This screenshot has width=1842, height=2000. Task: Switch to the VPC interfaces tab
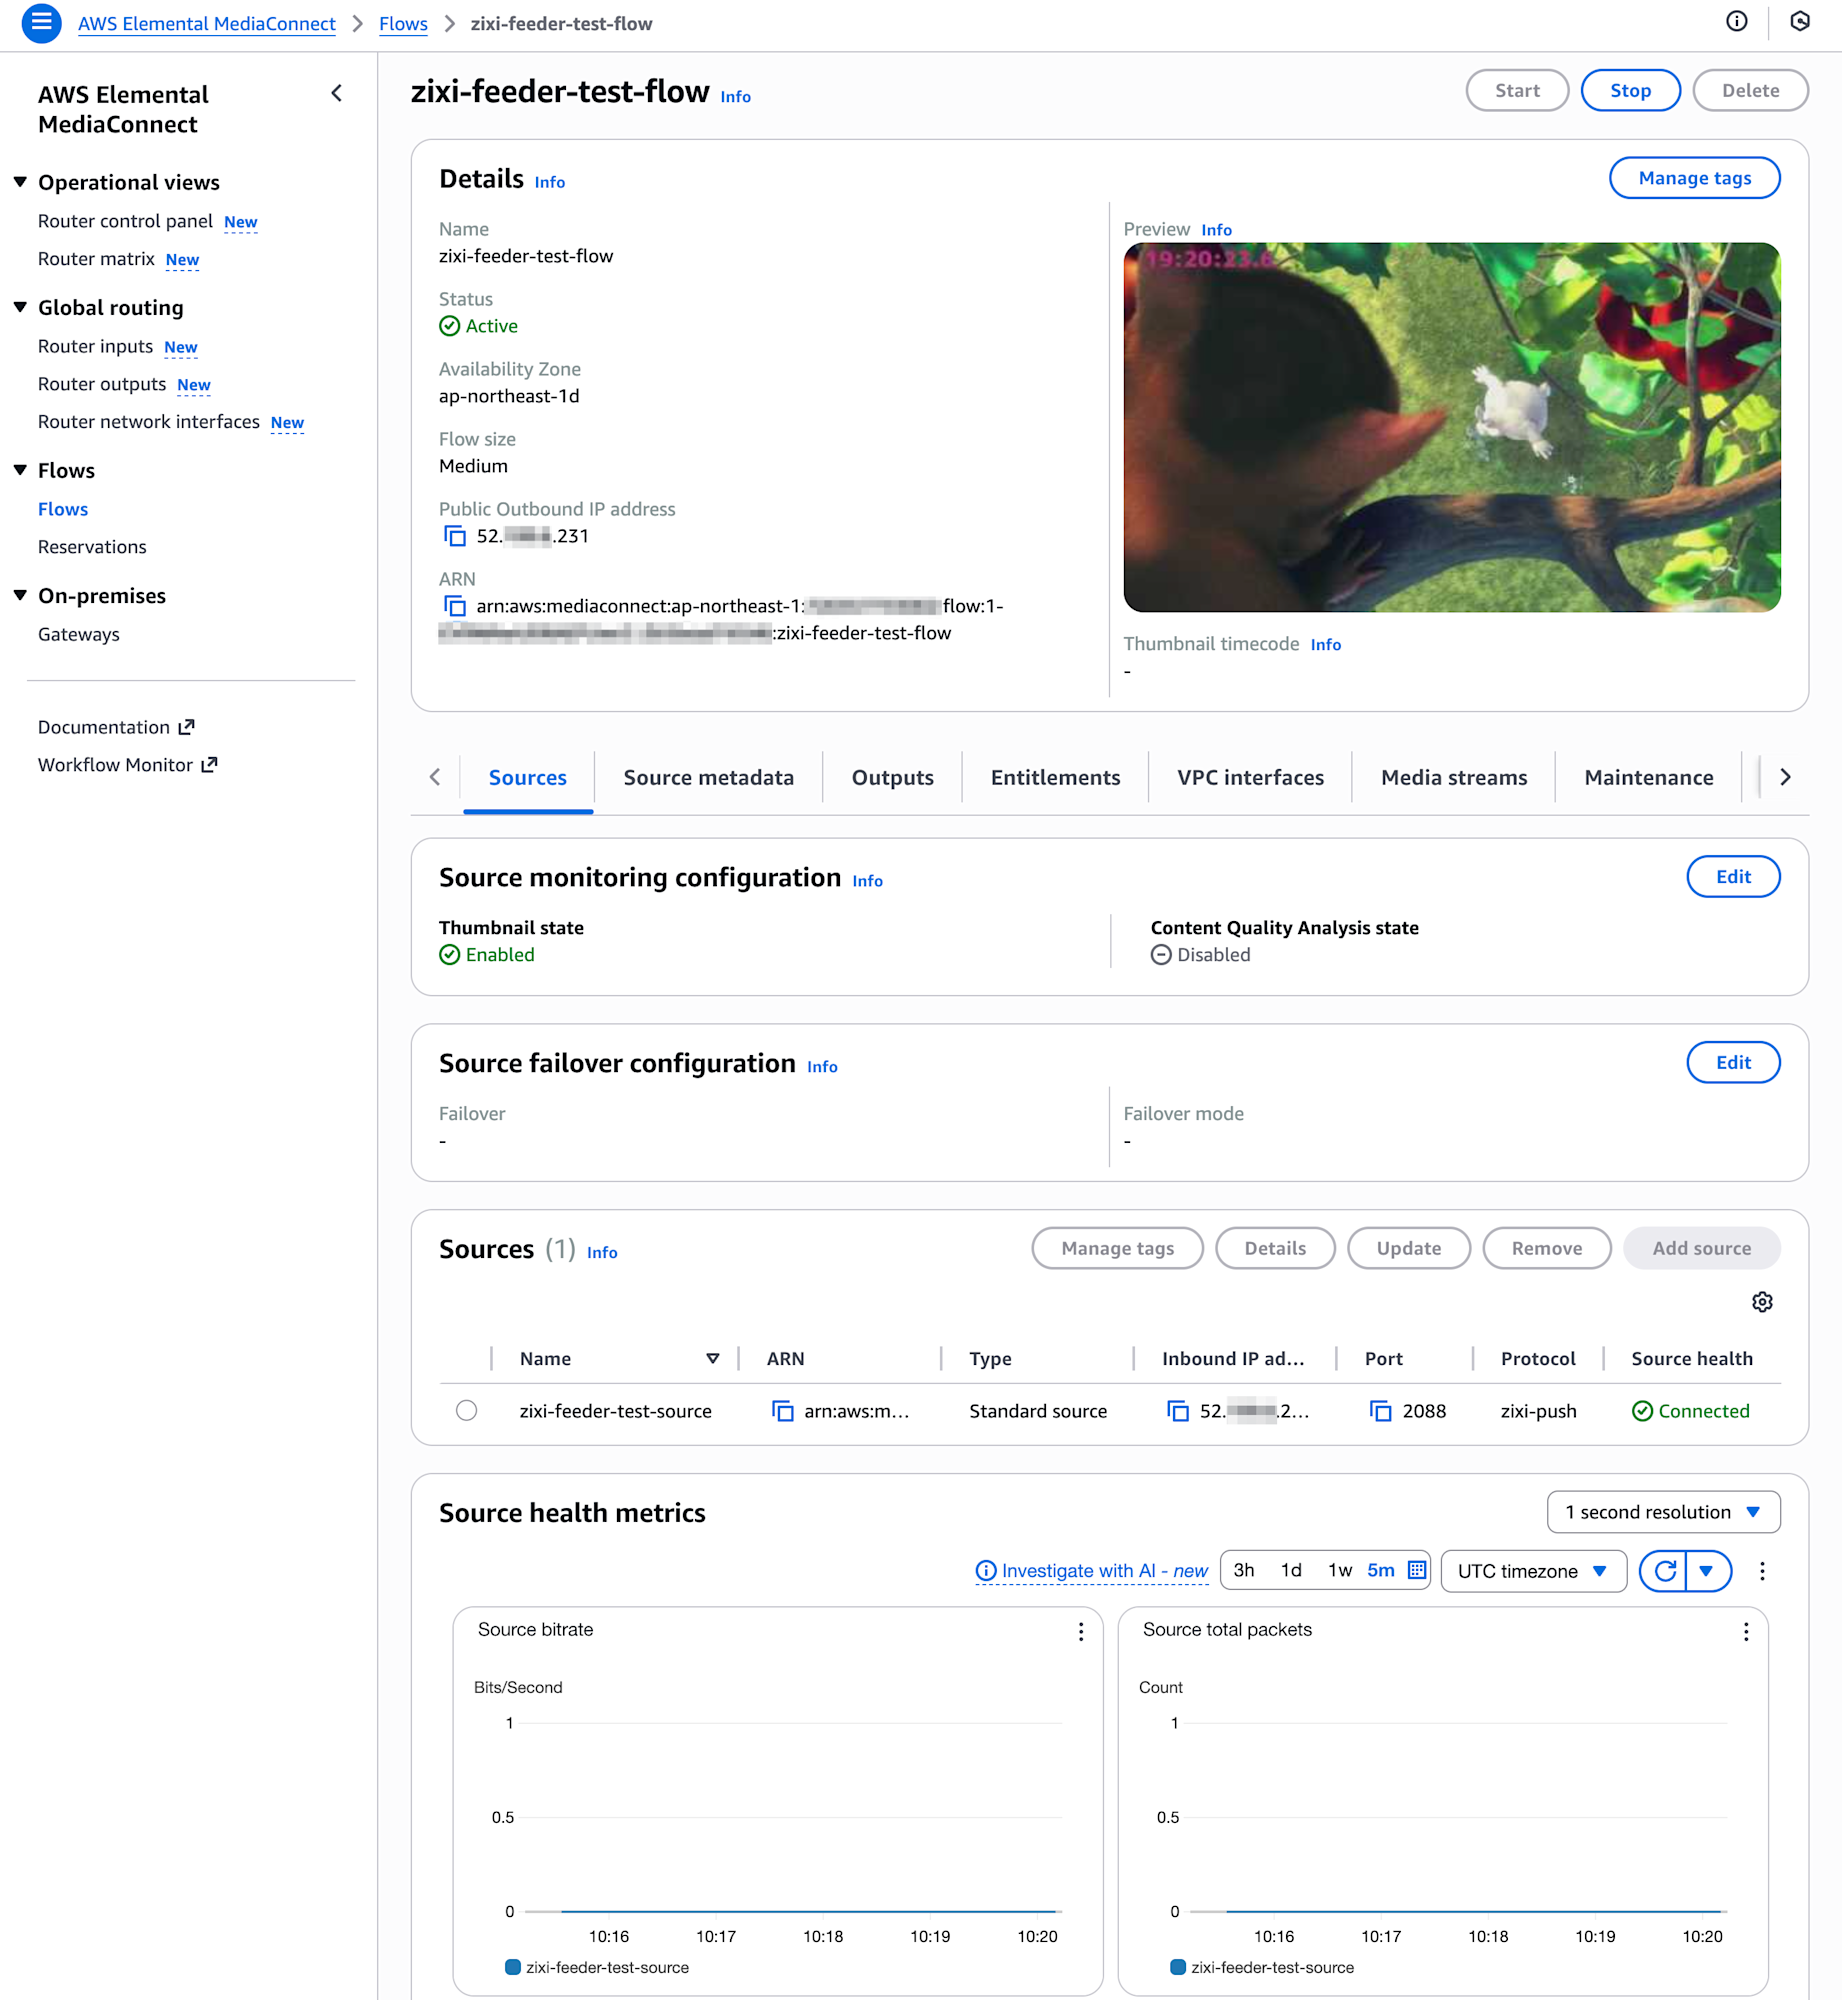click(1250, 778)
